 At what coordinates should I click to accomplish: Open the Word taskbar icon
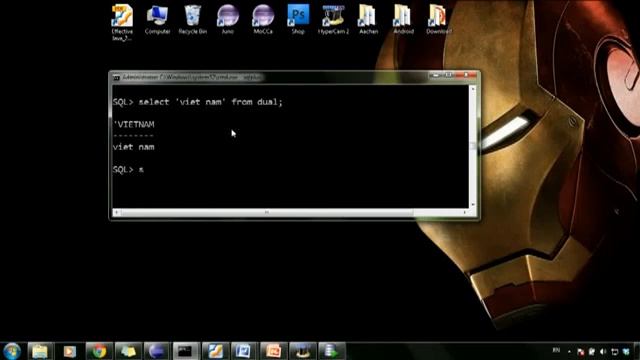(x=244, y=351)
